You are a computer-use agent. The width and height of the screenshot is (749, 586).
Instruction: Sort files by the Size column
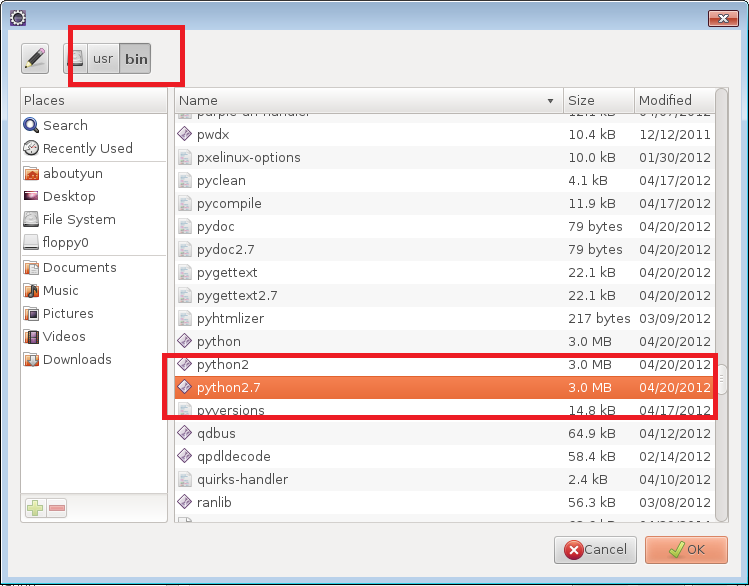(597, 100)
